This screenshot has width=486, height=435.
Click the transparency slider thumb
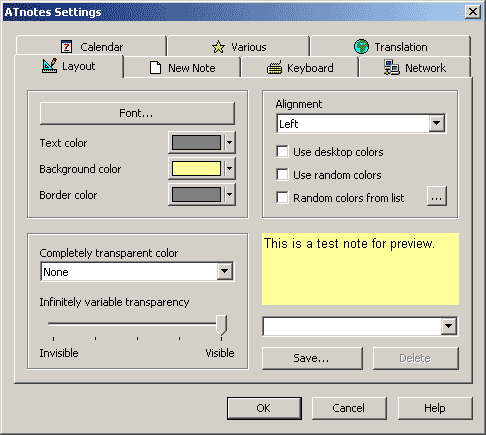coord(221,325)
